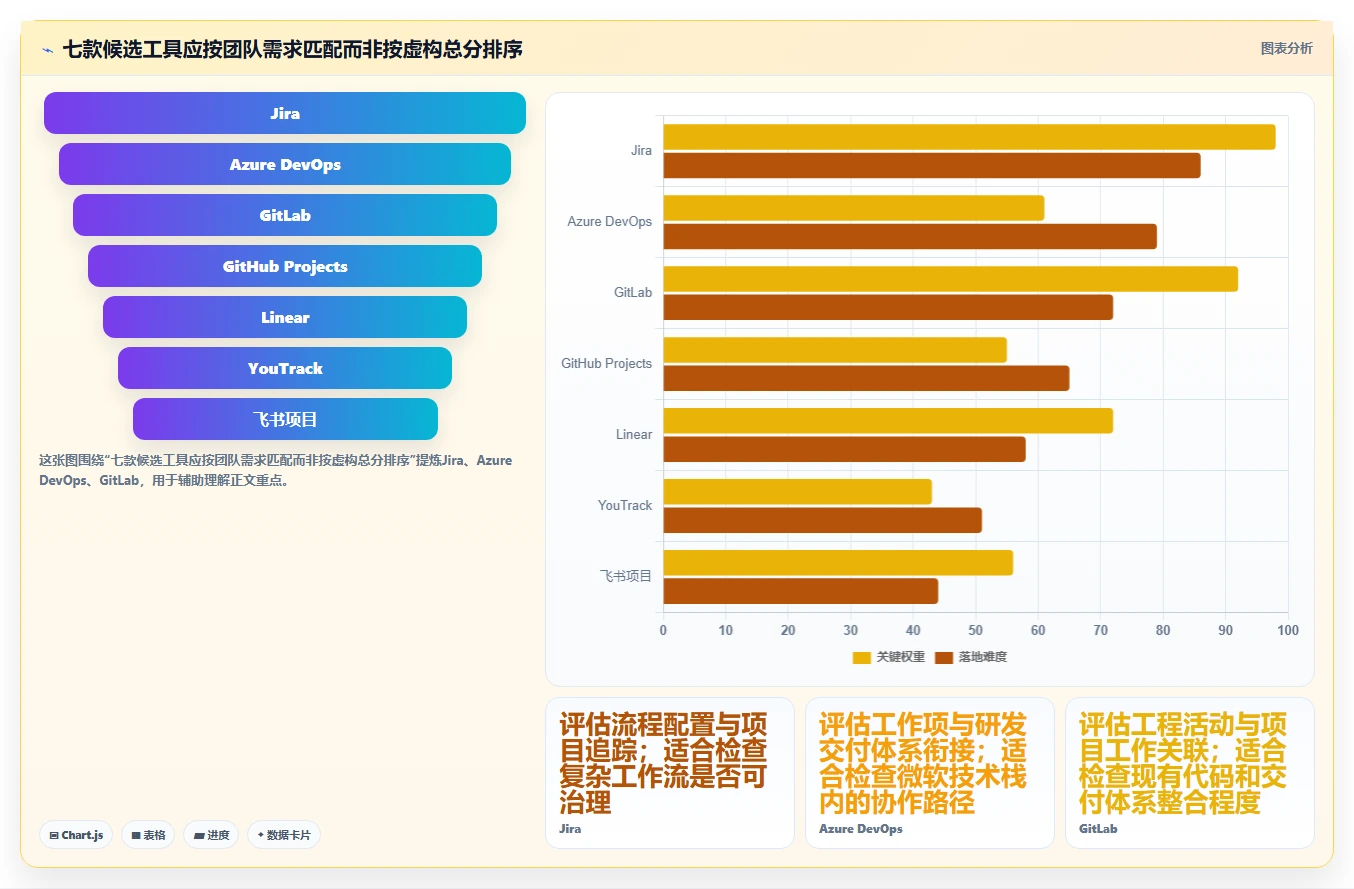Click the GitHub Projects y-axis label

tap(606, 364)
